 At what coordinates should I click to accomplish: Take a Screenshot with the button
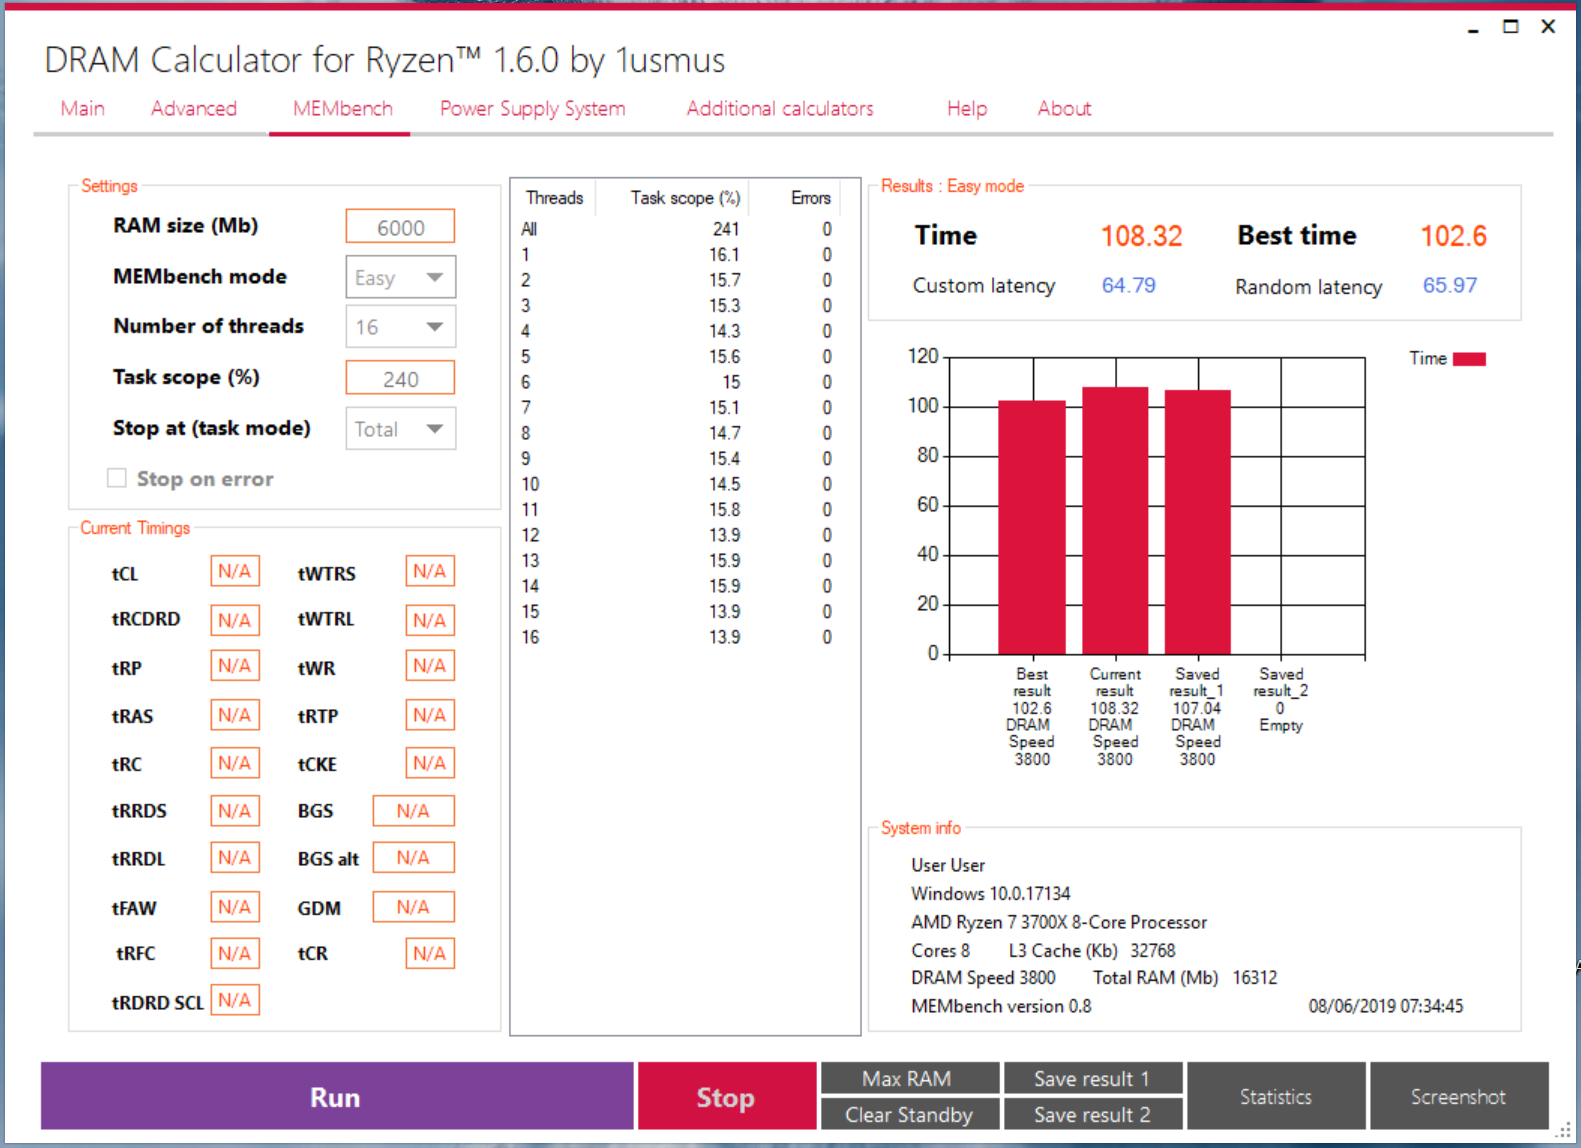tap(1459, 1096)
